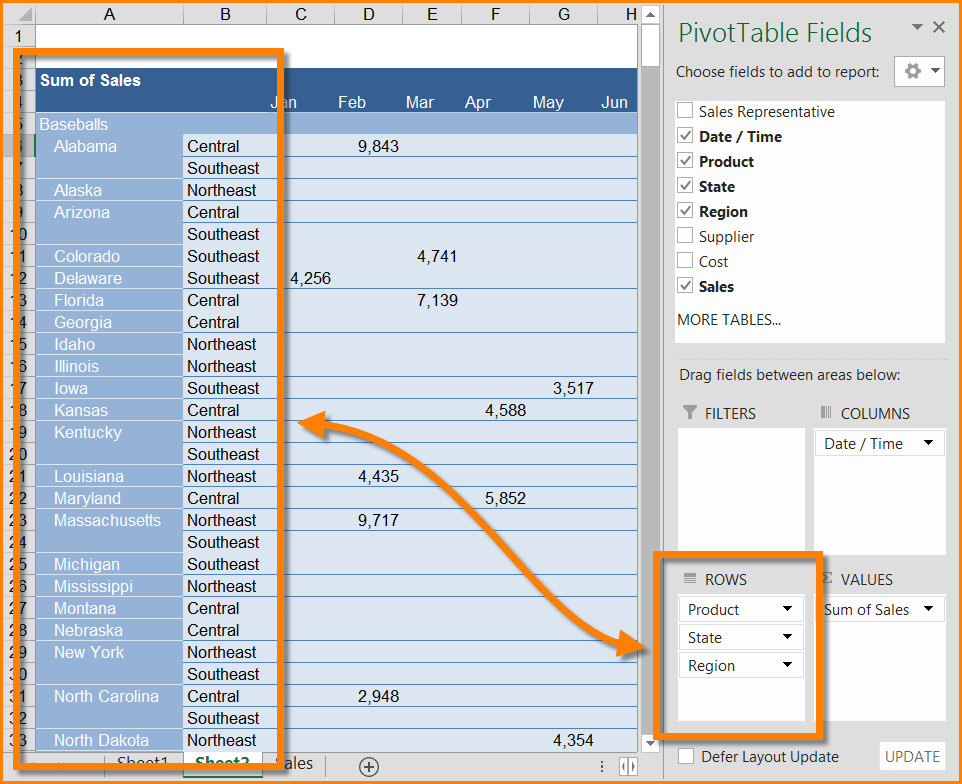Uncheck the Region field
Screen dimensions: 962x784
pos(685,211)
